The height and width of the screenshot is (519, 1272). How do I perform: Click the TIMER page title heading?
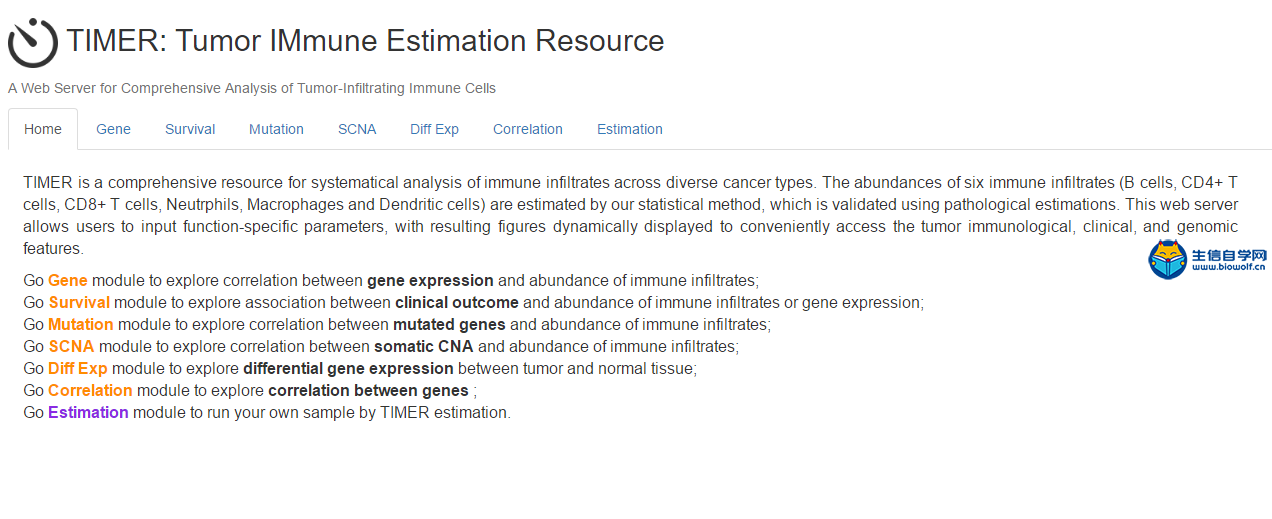pyautogui.click(x=365, y=41)
